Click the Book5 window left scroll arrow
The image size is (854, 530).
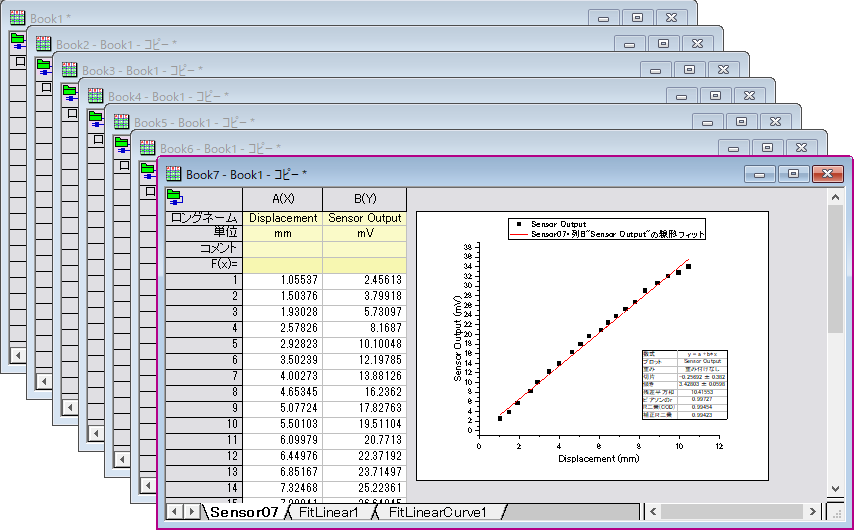tap(122, 460)
